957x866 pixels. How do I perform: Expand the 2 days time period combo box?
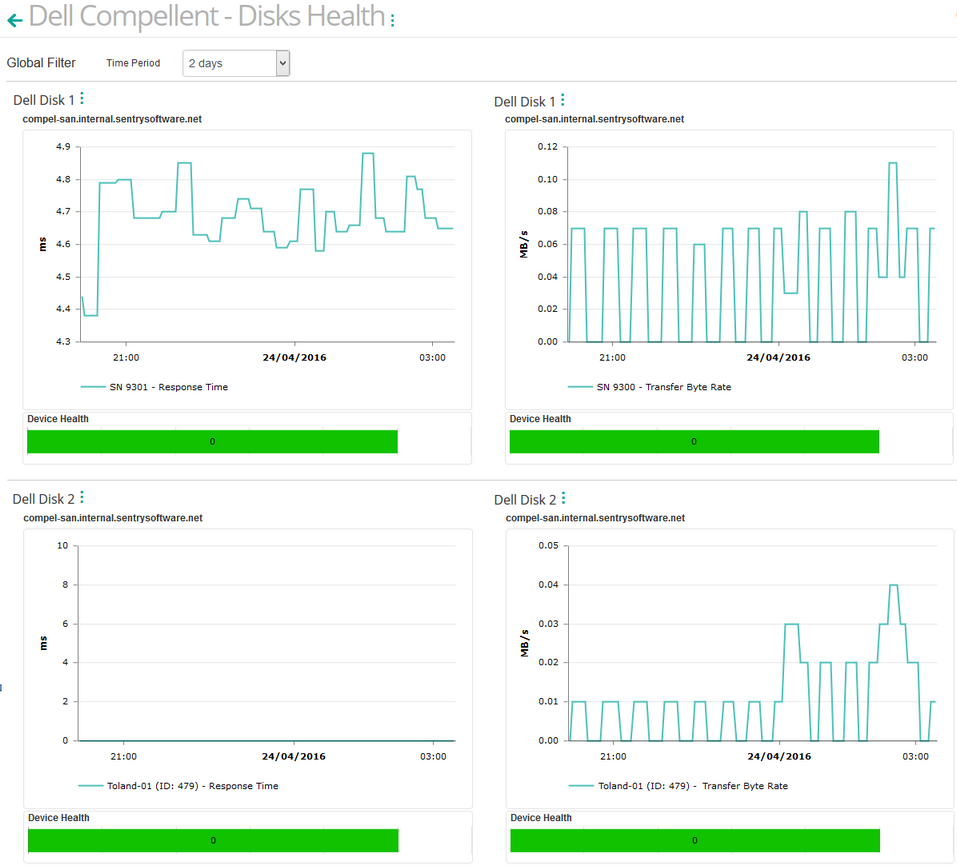pos(235,62)
